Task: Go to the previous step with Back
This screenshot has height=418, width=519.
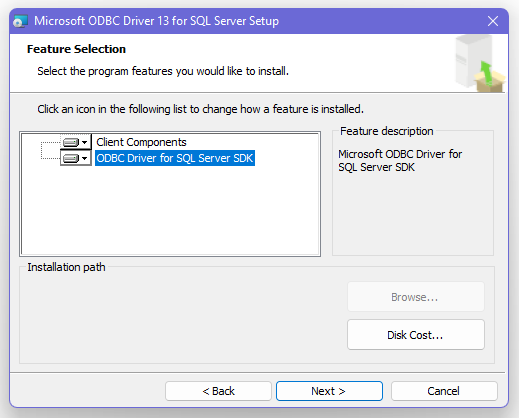Action: click(x=218, y=391)
